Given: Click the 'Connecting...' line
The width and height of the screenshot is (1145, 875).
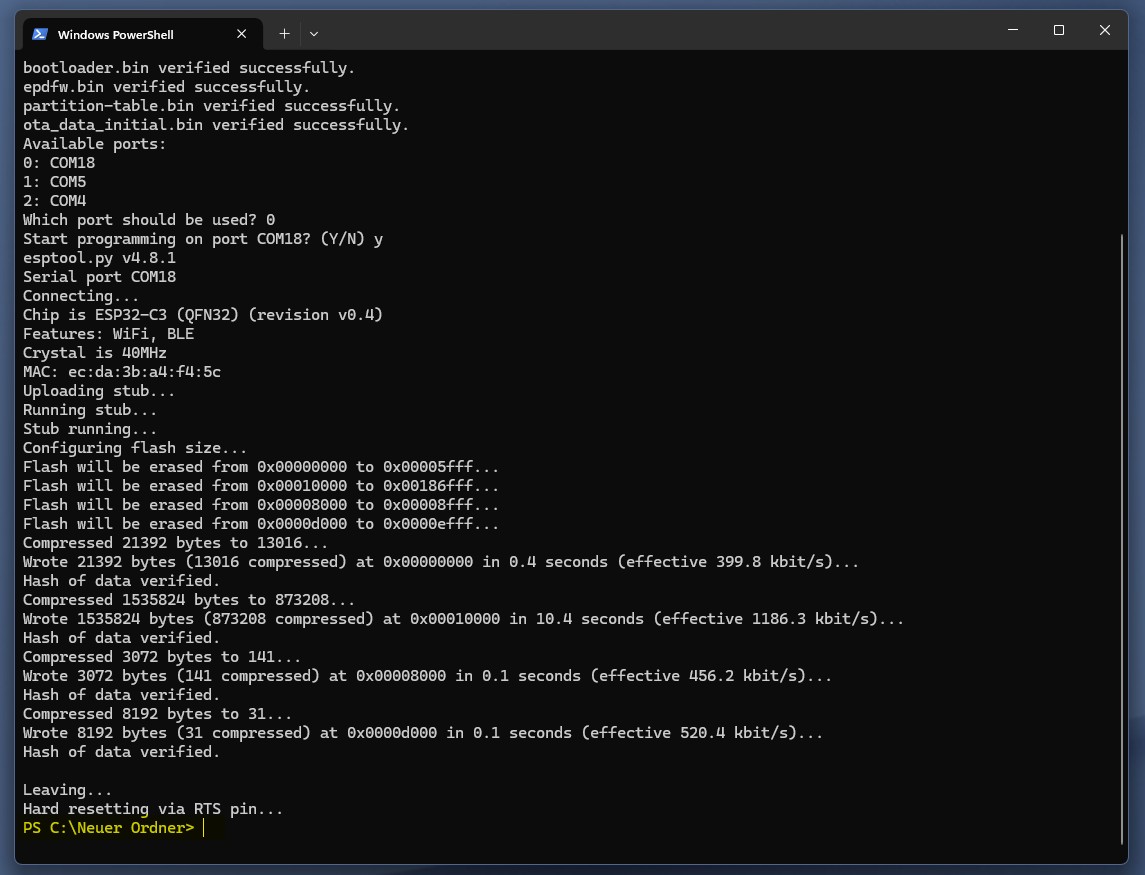Looking at the screenshot, I should point(81,296).
